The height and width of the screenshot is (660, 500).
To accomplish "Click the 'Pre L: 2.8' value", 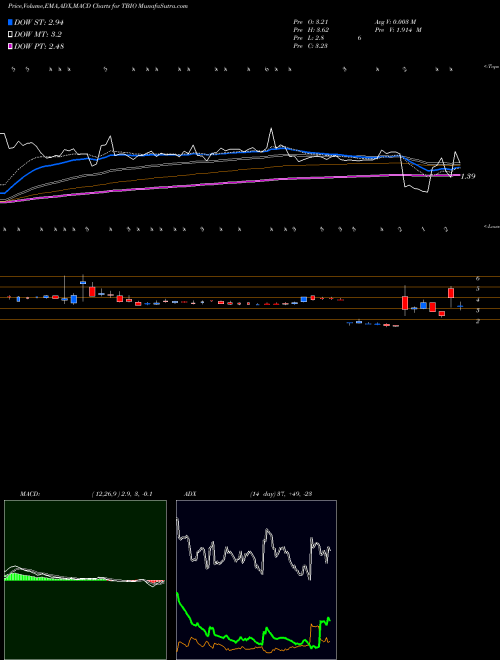I will tap(309, 38).
